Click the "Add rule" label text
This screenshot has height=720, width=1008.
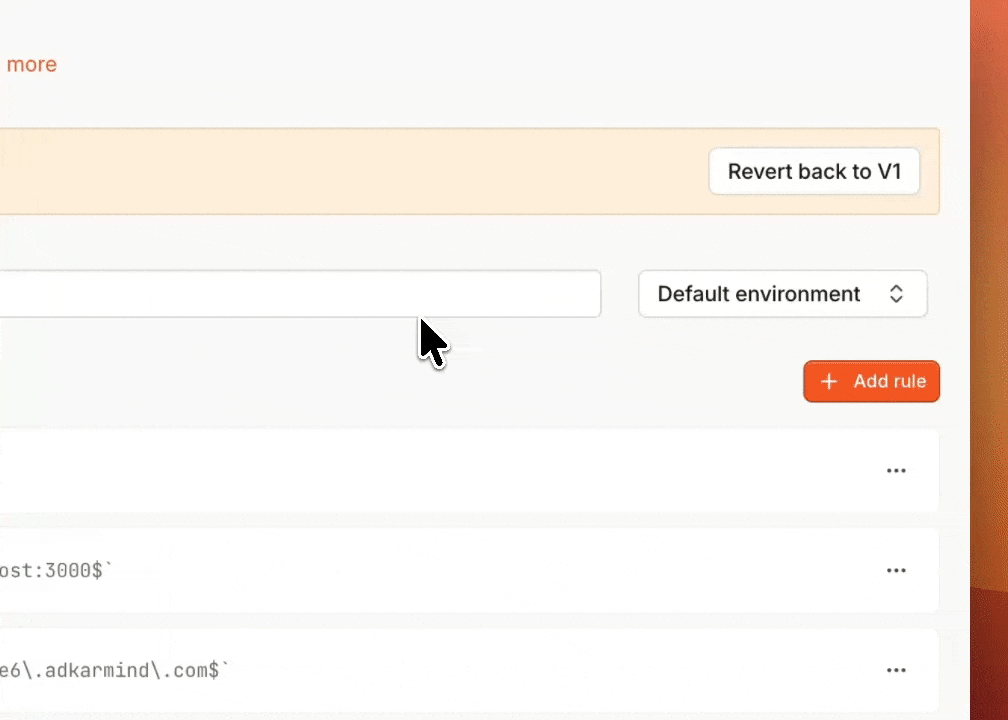pyautogui.click(x=889, y=382)
